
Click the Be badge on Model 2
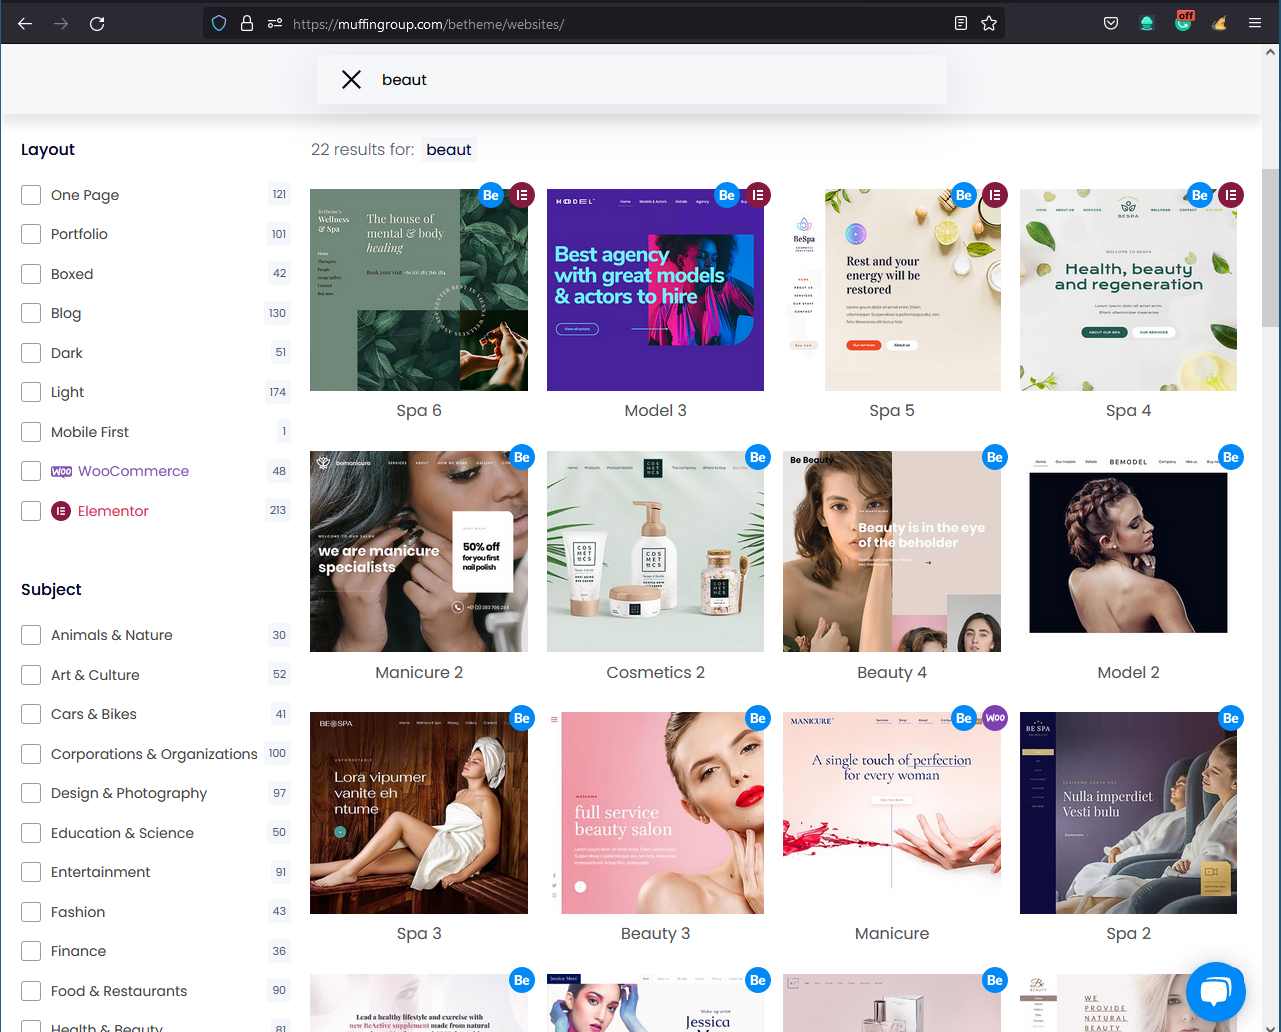[1231, 457]
